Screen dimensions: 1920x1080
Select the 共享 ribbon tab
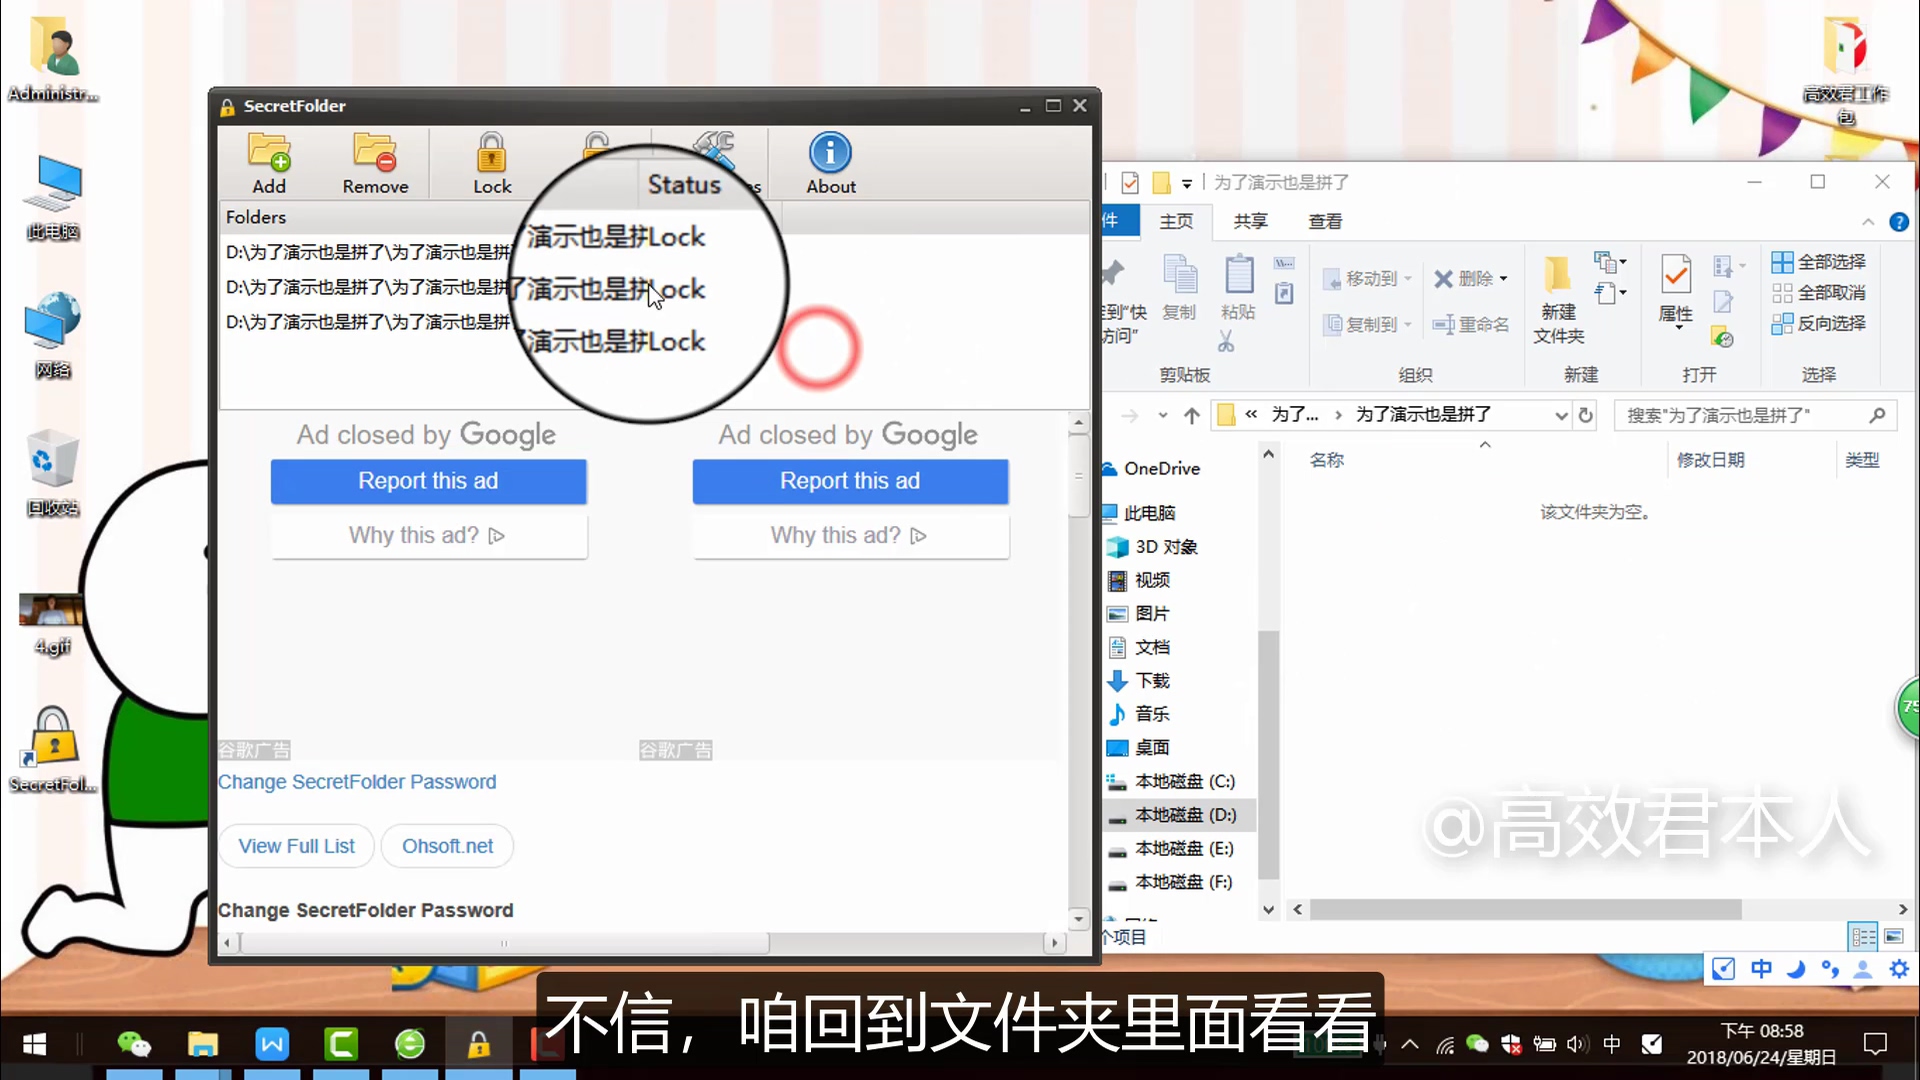(x=1249, y=221)
